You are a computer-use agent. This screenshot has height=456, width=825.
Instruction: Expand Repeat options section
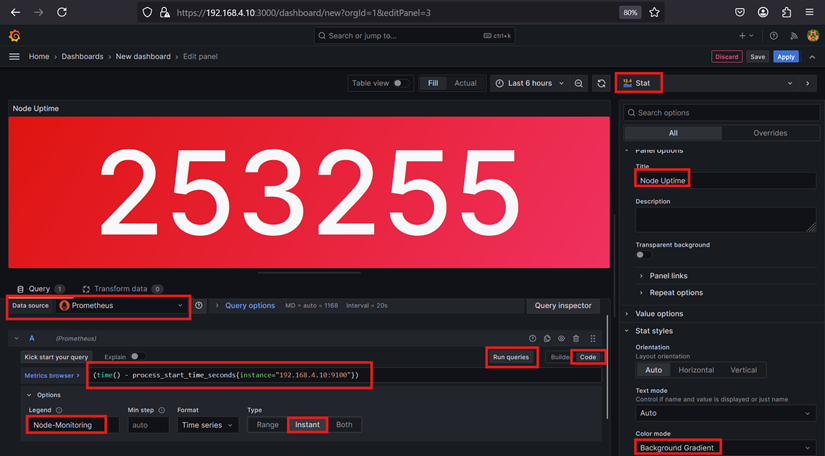(676, 292)
